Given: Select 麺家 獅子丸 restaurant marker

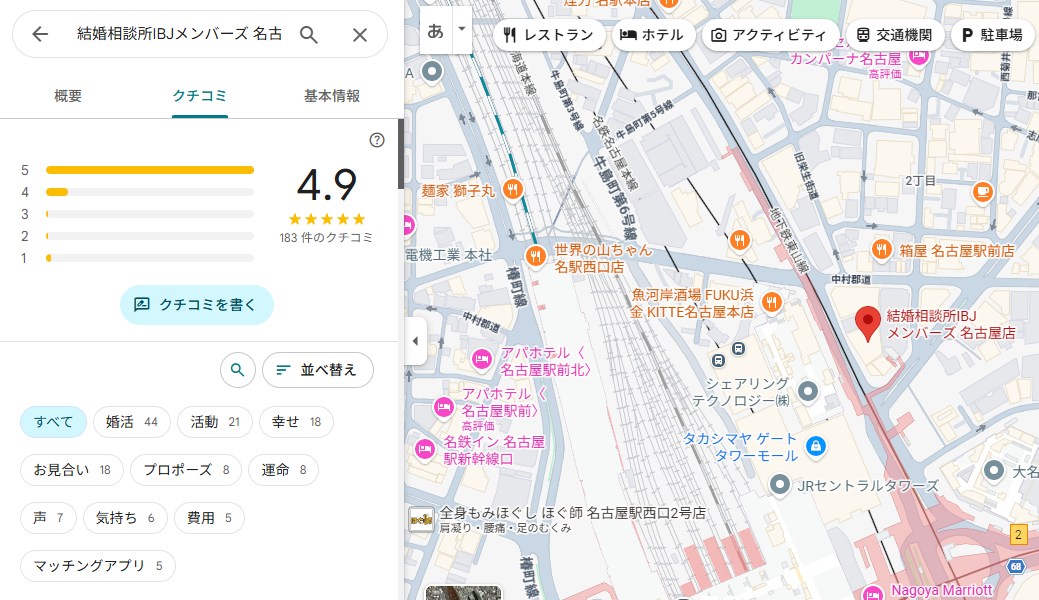Looking at the screenshot, I should (512, 189).
